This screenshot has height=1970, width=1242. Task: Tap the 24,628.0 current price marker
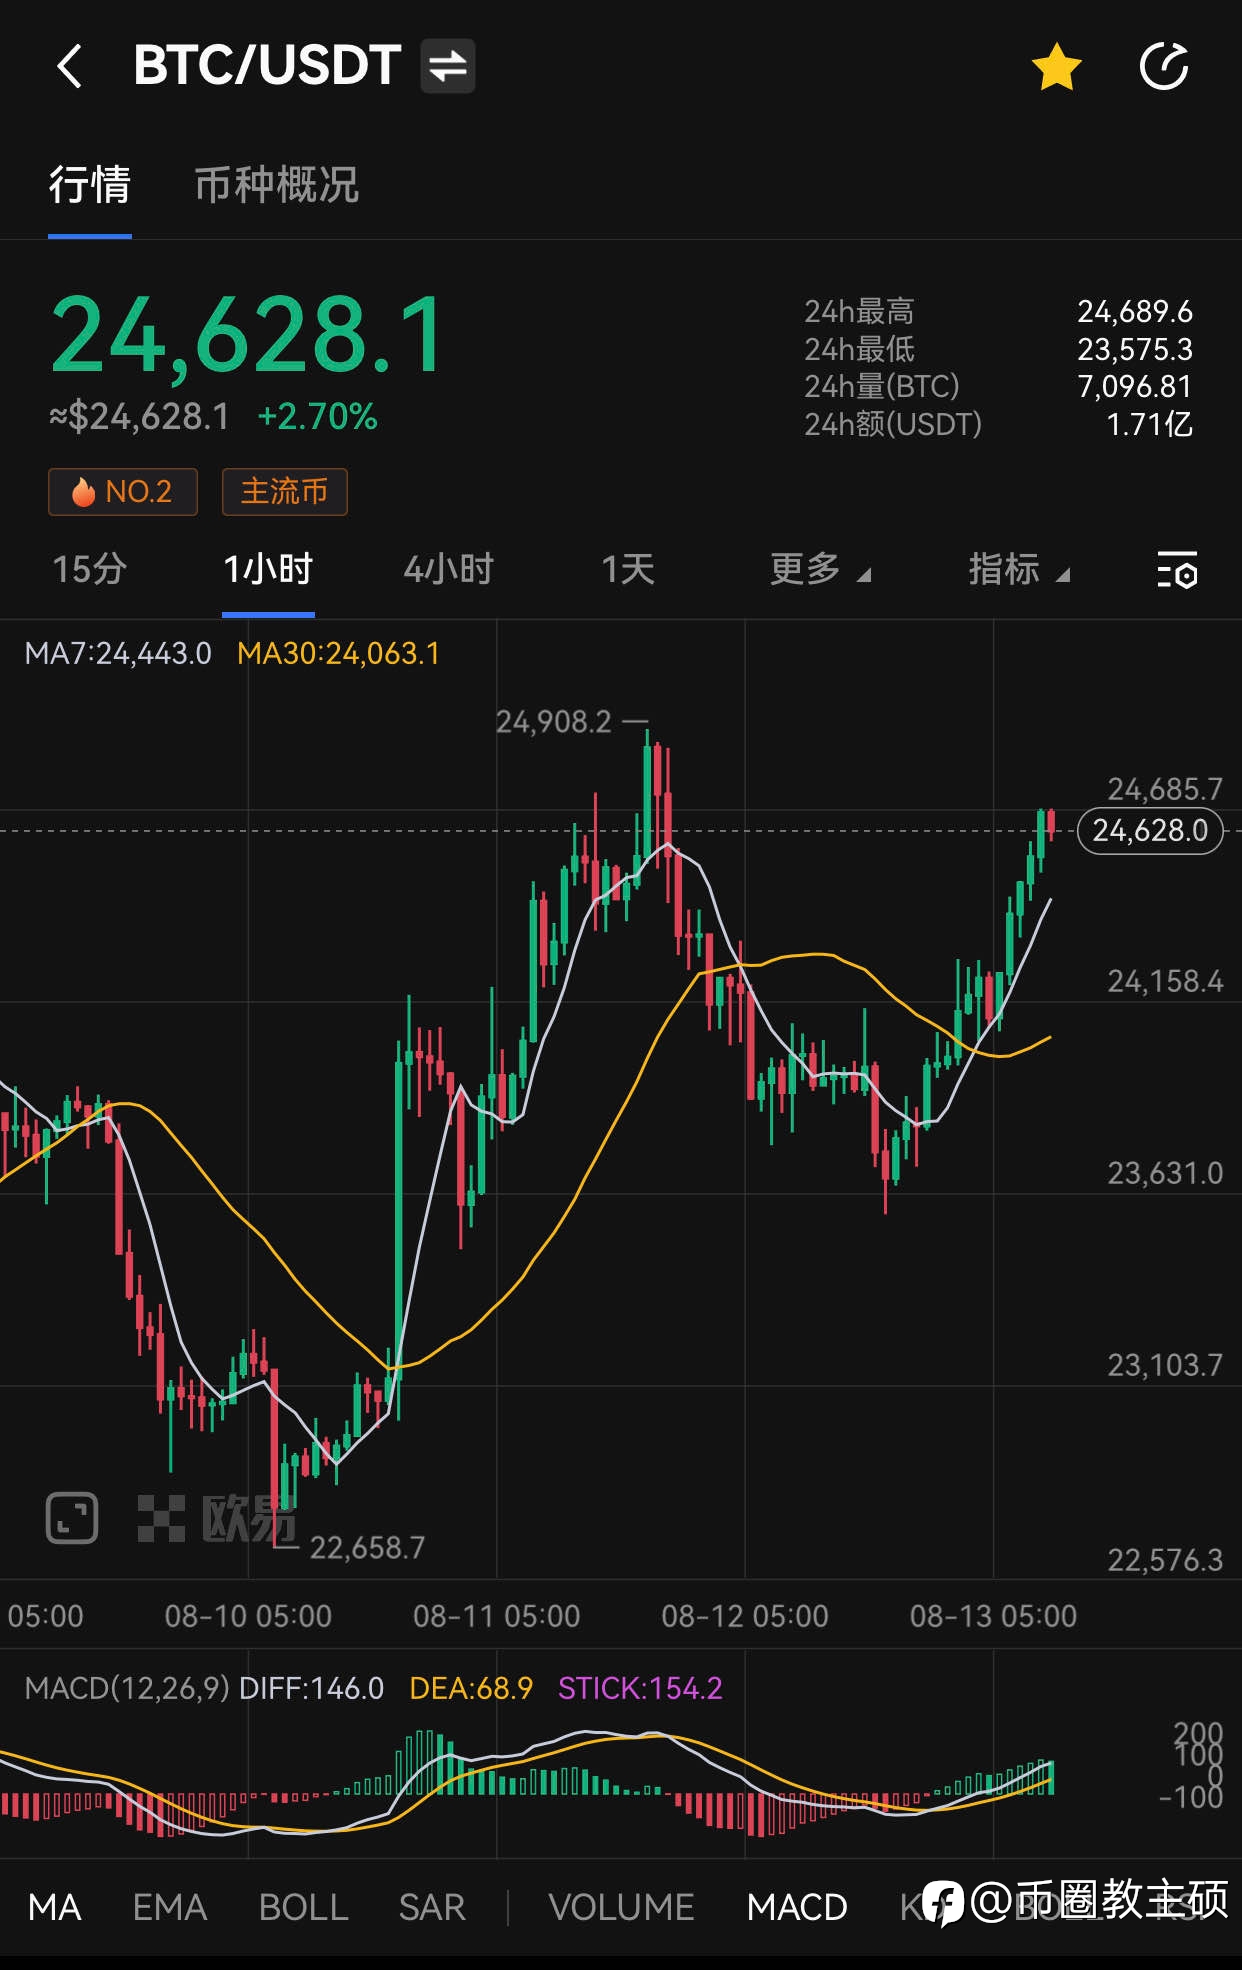click(x=1150, y=831)
